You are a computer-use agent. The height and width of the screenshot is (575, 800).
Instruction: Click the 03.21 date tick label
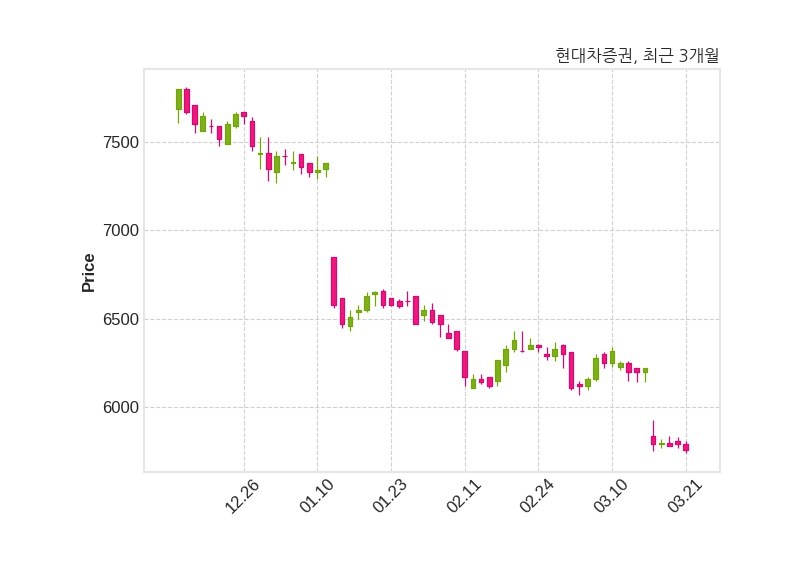(685, 496)
